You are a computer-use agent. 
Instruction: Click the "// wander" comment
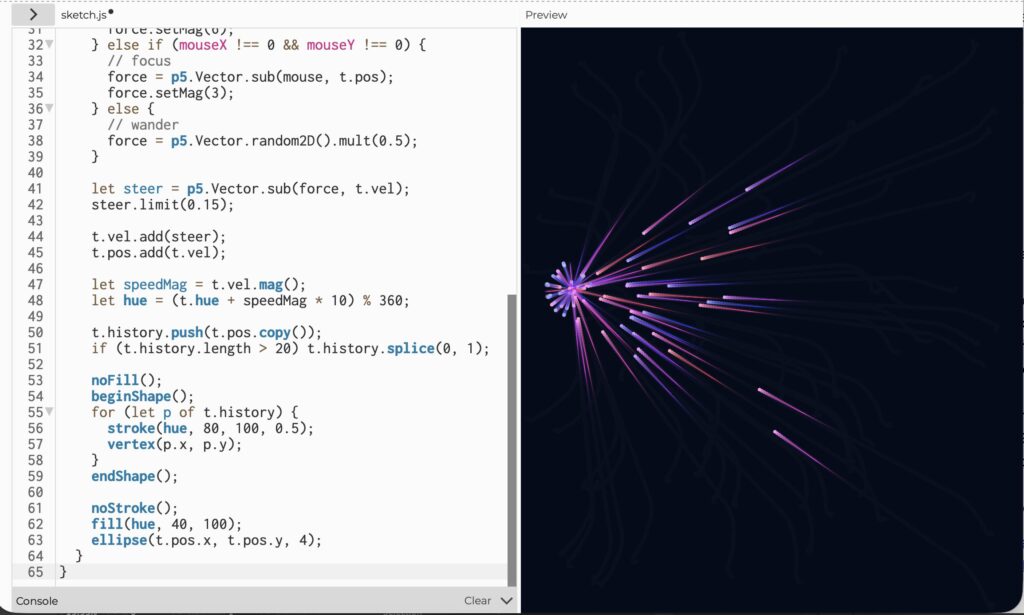coord(143,125)
